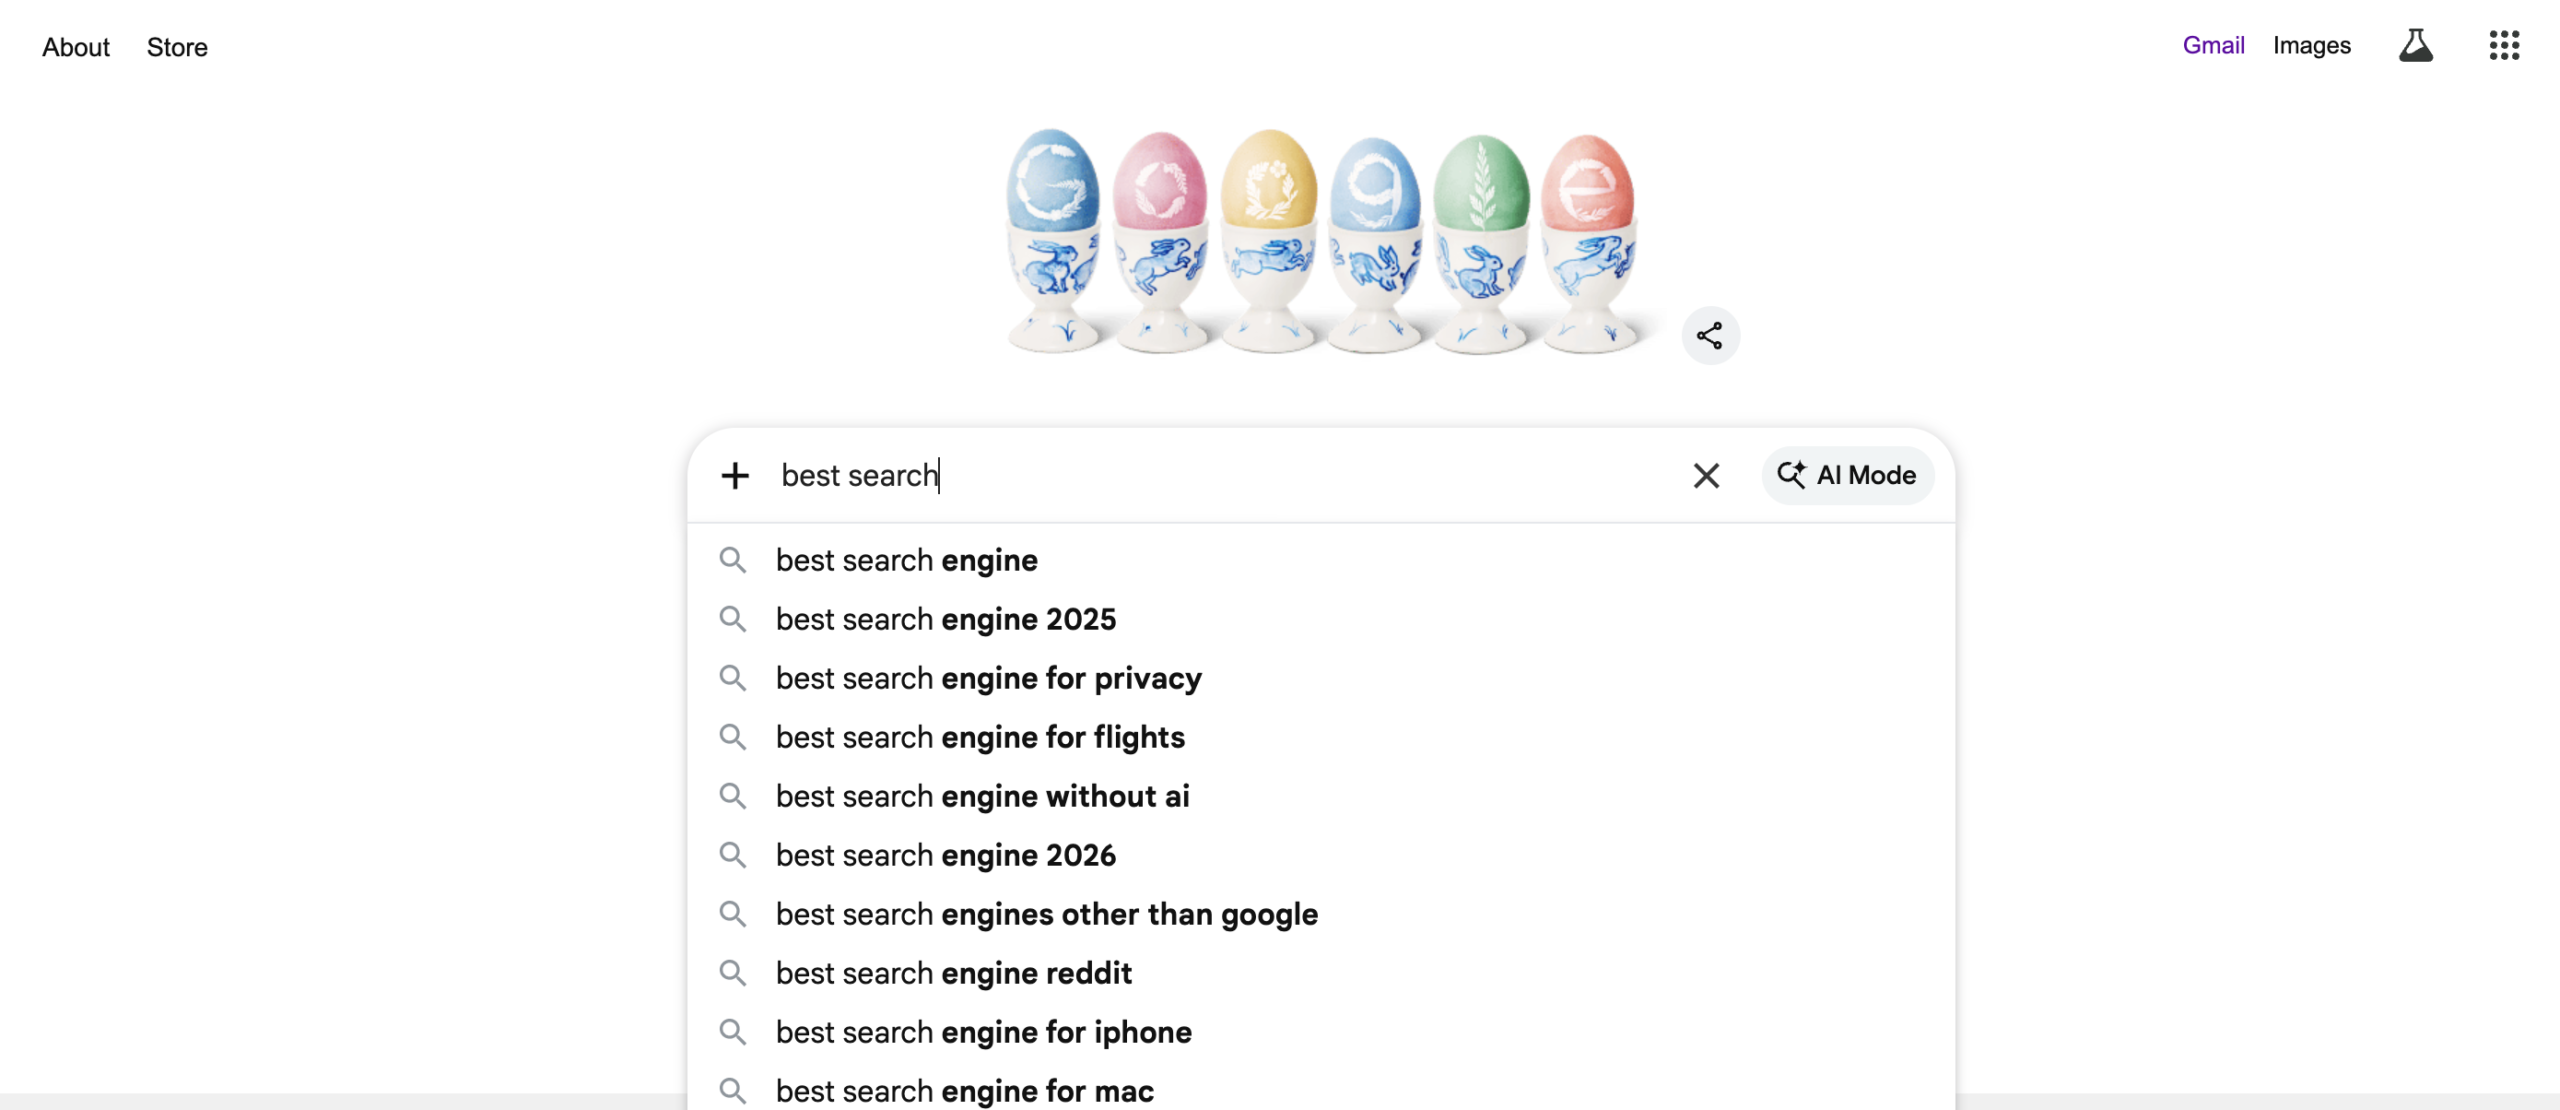This screenshot has width=2560, height=1110.
Task: Open the Google apps grid
Action: (x=2503, y=45)
